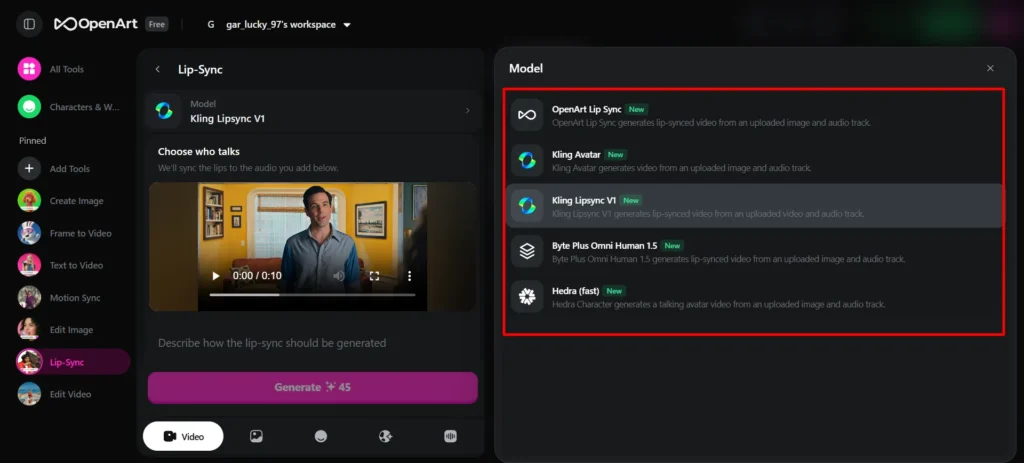Screen dimensions: 1024x463
Task: Click the fullscreen icon on video player
Action: 375,276
